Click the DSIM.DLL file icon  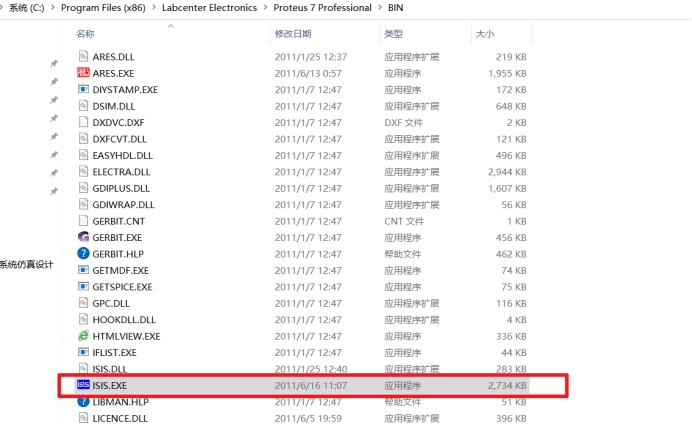click(x=83, y=105)
